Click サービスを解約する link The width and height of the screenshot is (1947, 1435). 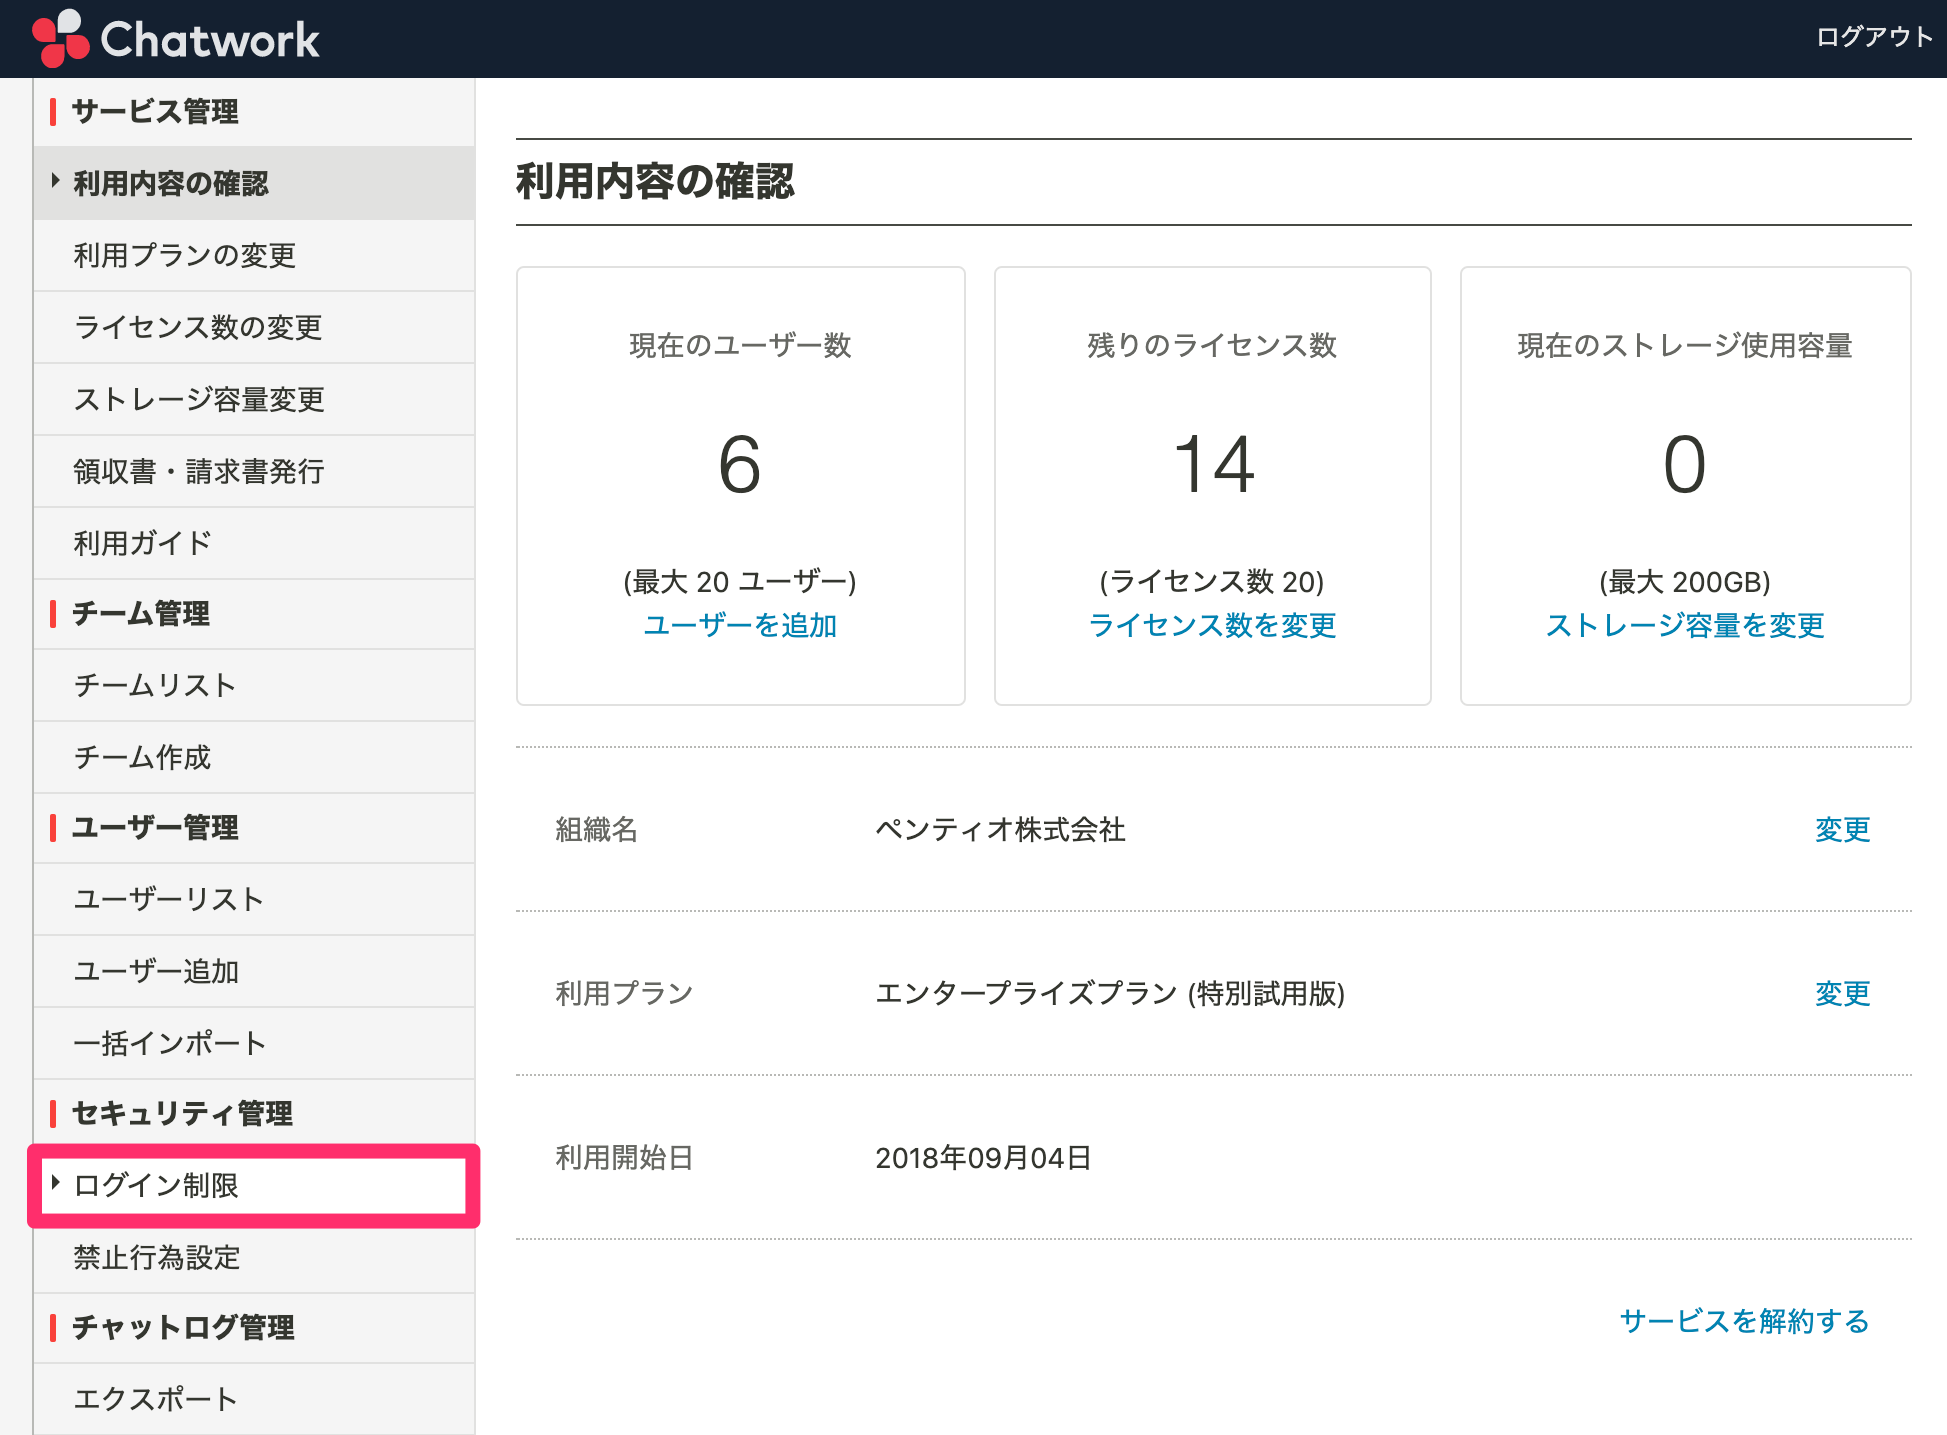click(x=1744, y=1321)
